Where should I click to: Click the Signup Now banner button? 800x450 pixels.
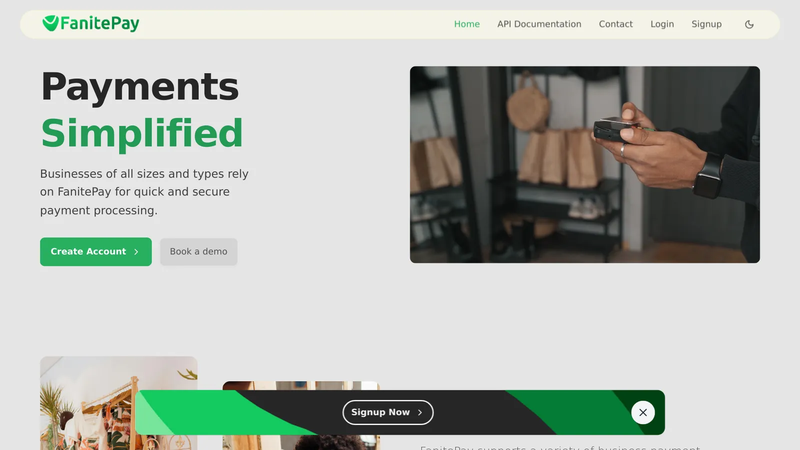pos(388,412)
